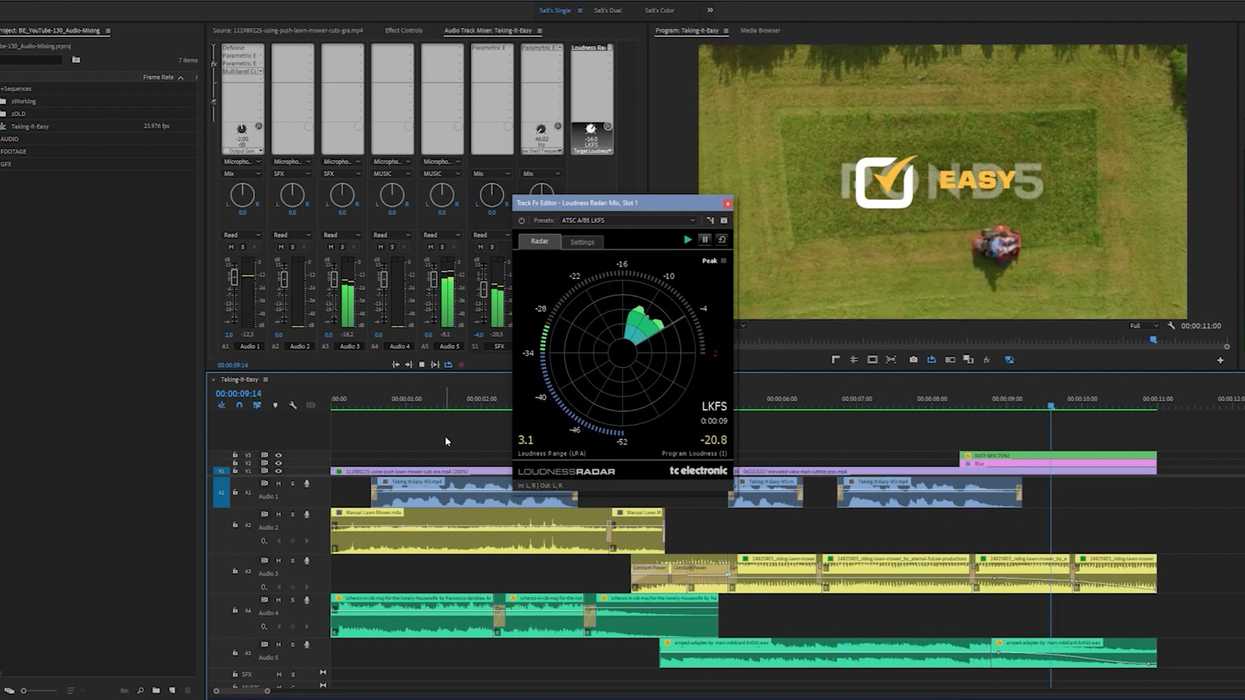1245x700 pixels.
Task: Click the A1 source patching indicator
Action: click(x=221, y=492)
